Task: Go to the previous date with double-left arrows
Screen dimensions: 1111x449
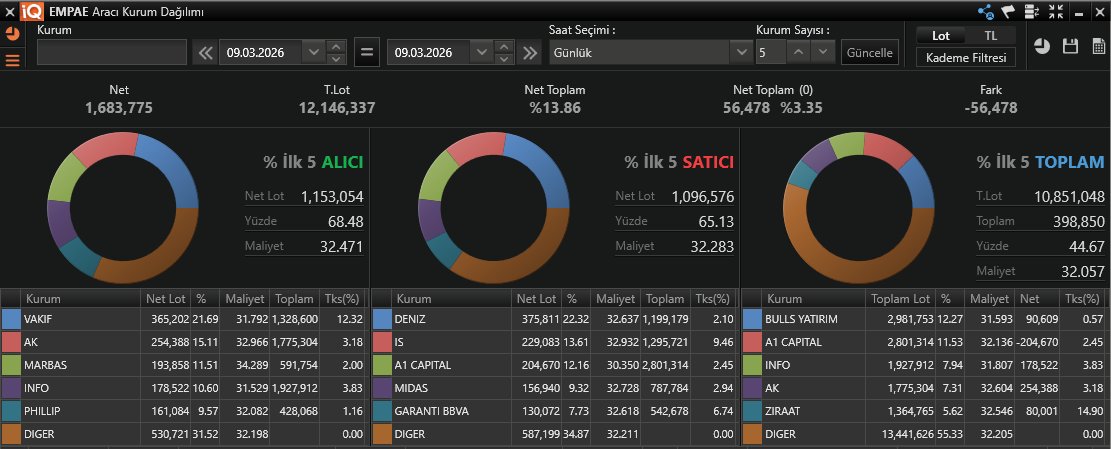Action: pos(205,53)
